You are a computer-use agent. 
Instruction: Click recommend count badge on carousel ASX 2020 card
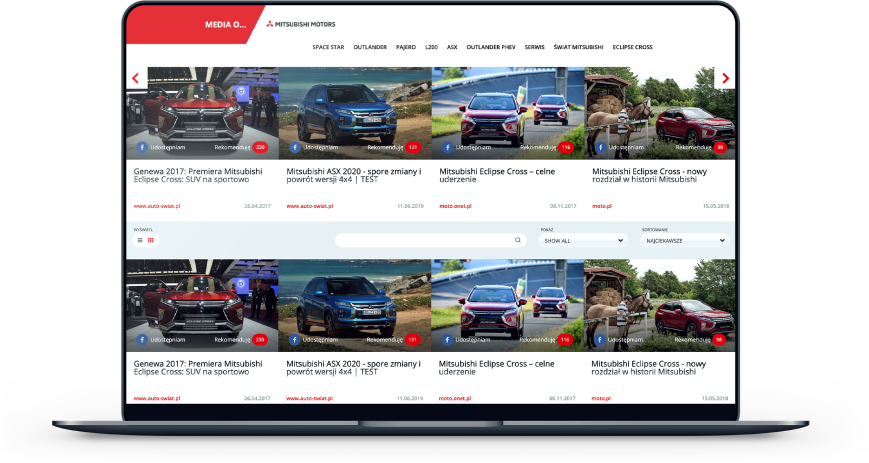pos(413,147)
